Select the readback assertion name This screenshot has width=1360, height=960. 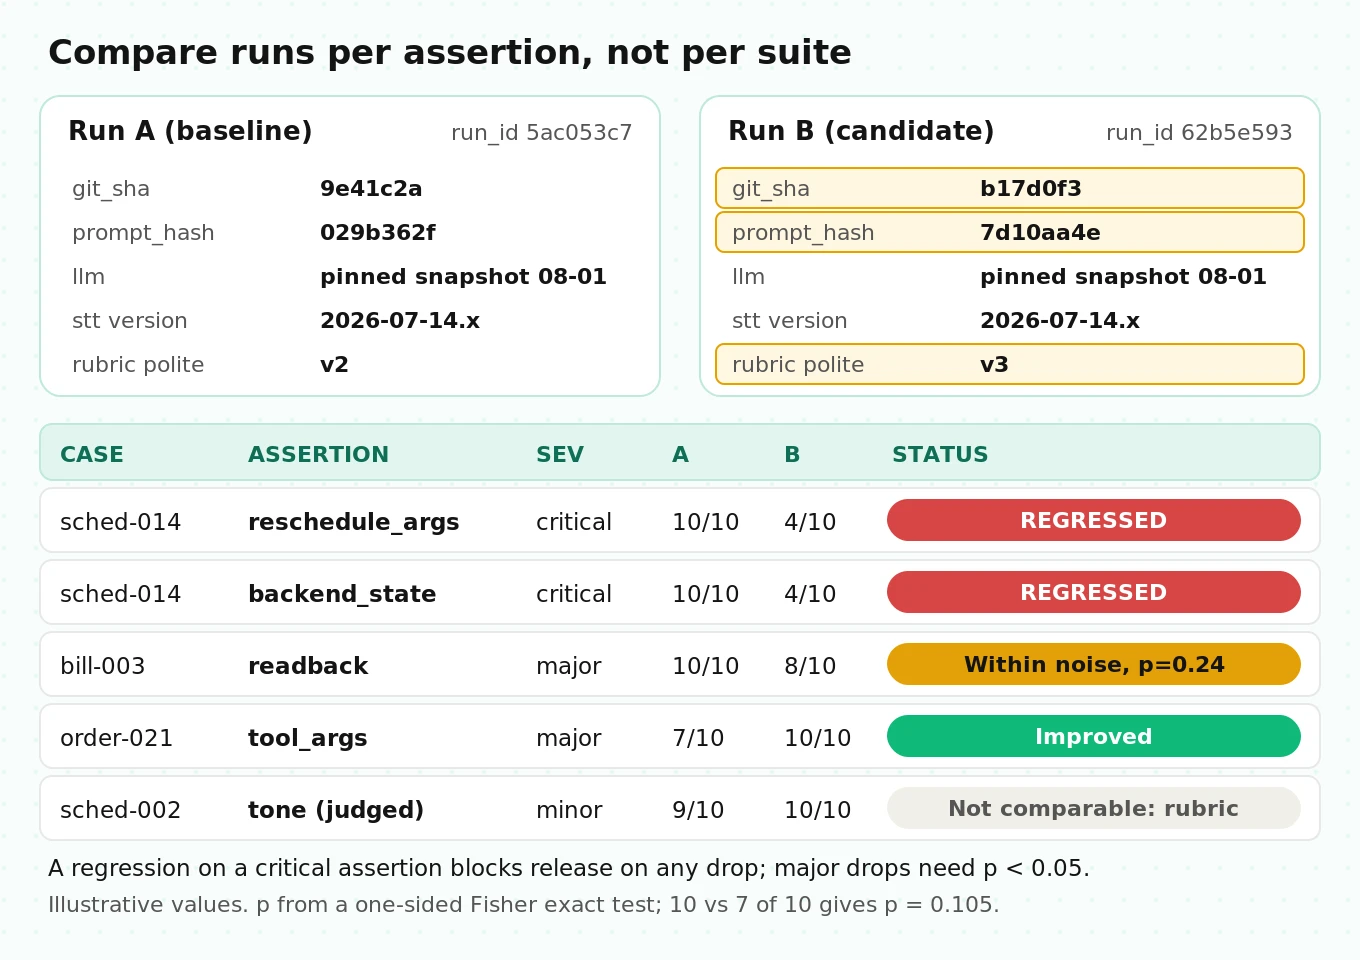point(308,666)
